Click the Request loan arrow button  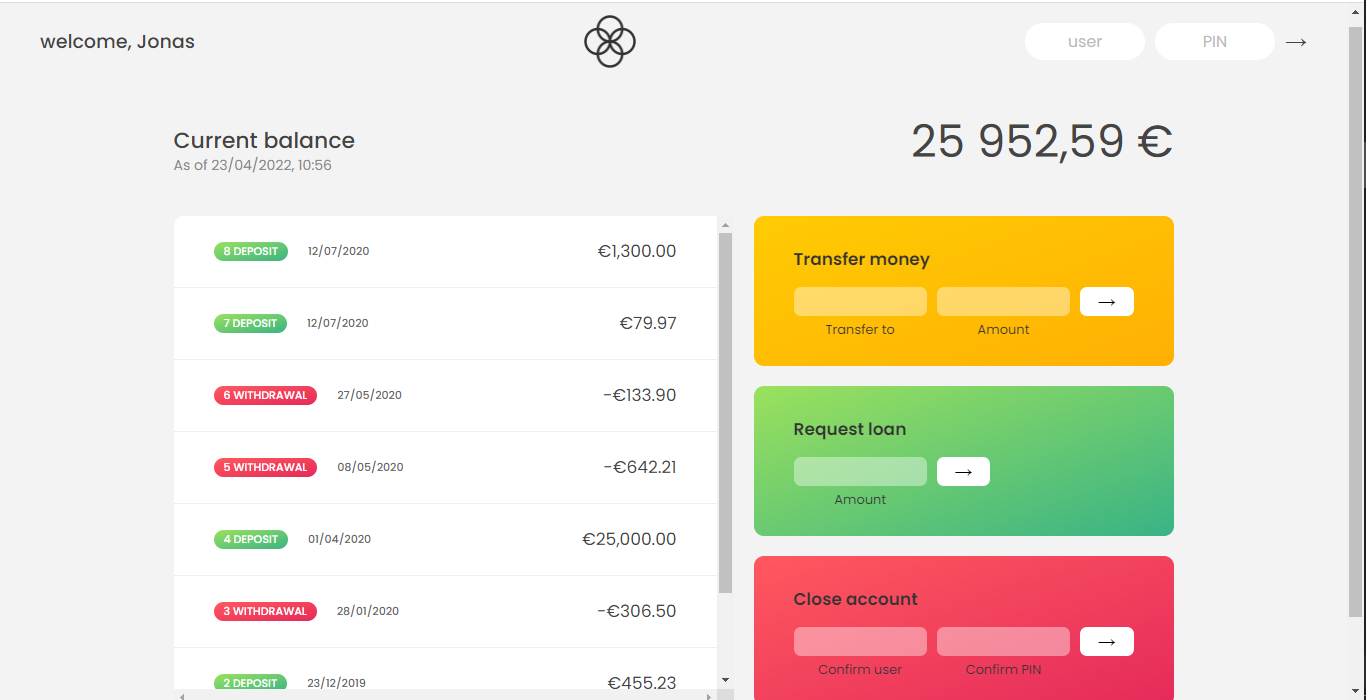click(x=962, y=471)
